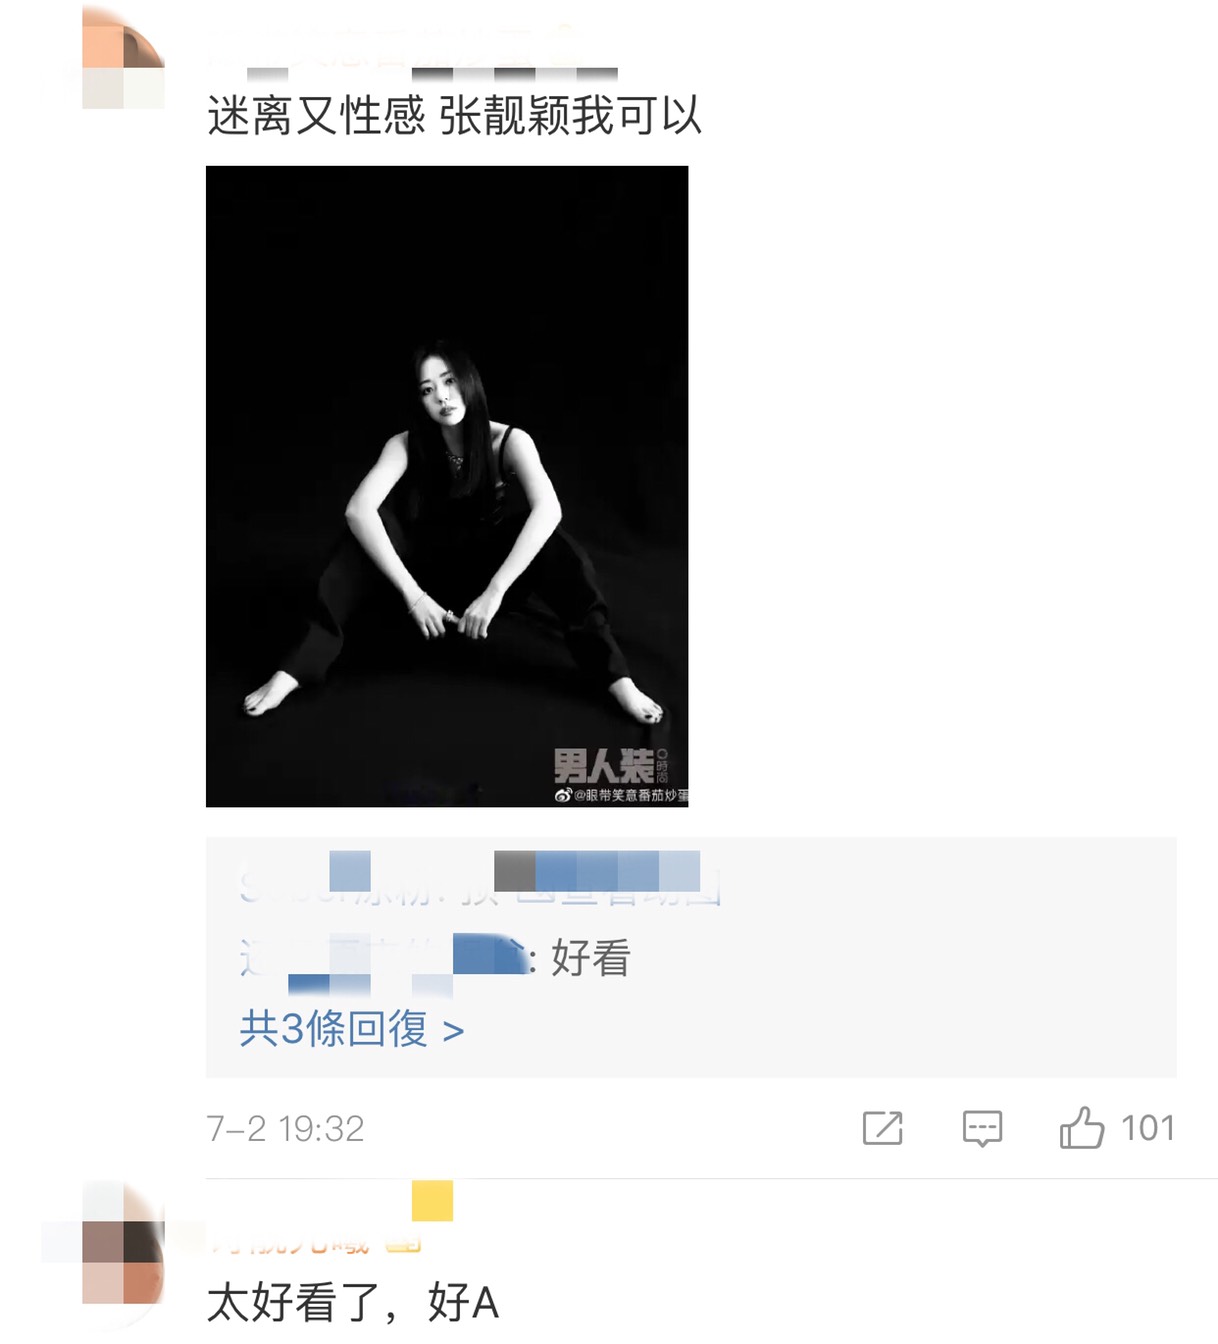Tap the Weibo logo watermark on the photo
The image size is (1218, 1344).
point(563,795)
